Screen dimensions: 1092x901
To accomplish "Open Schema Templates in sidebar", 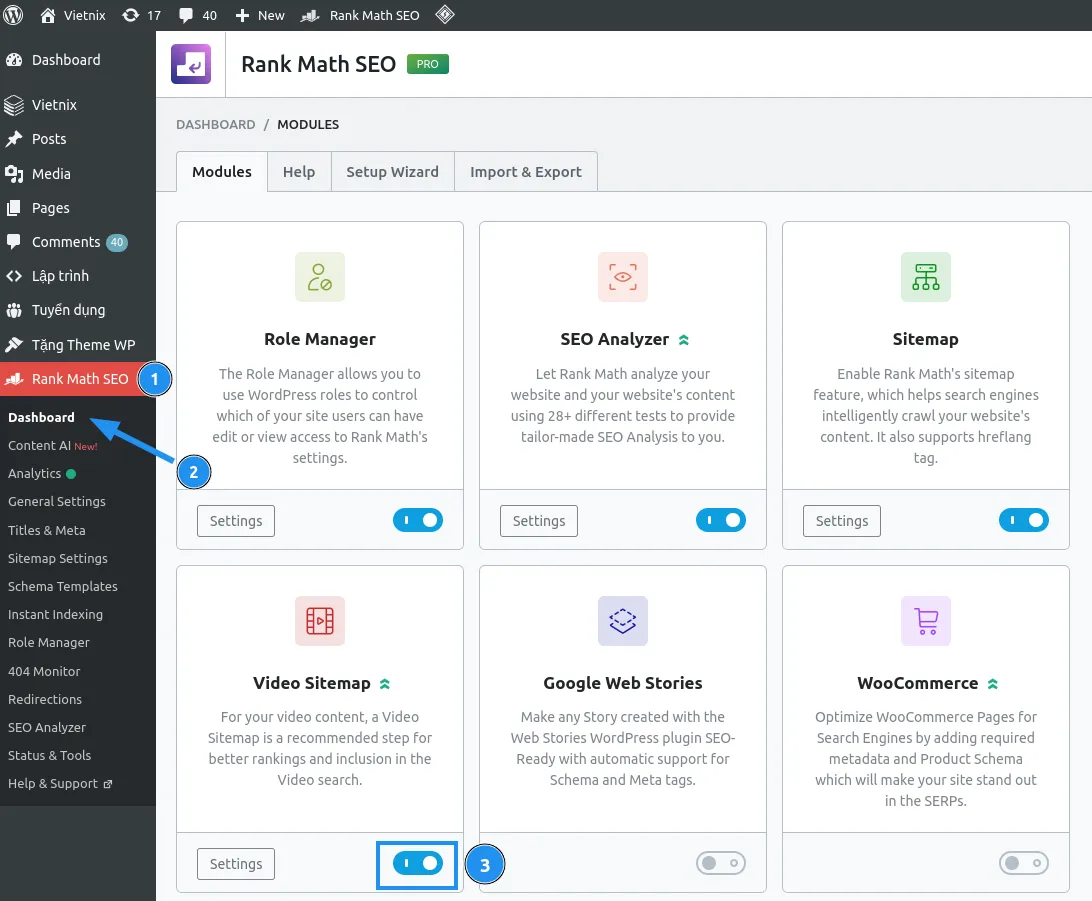I will click(63, 586).
